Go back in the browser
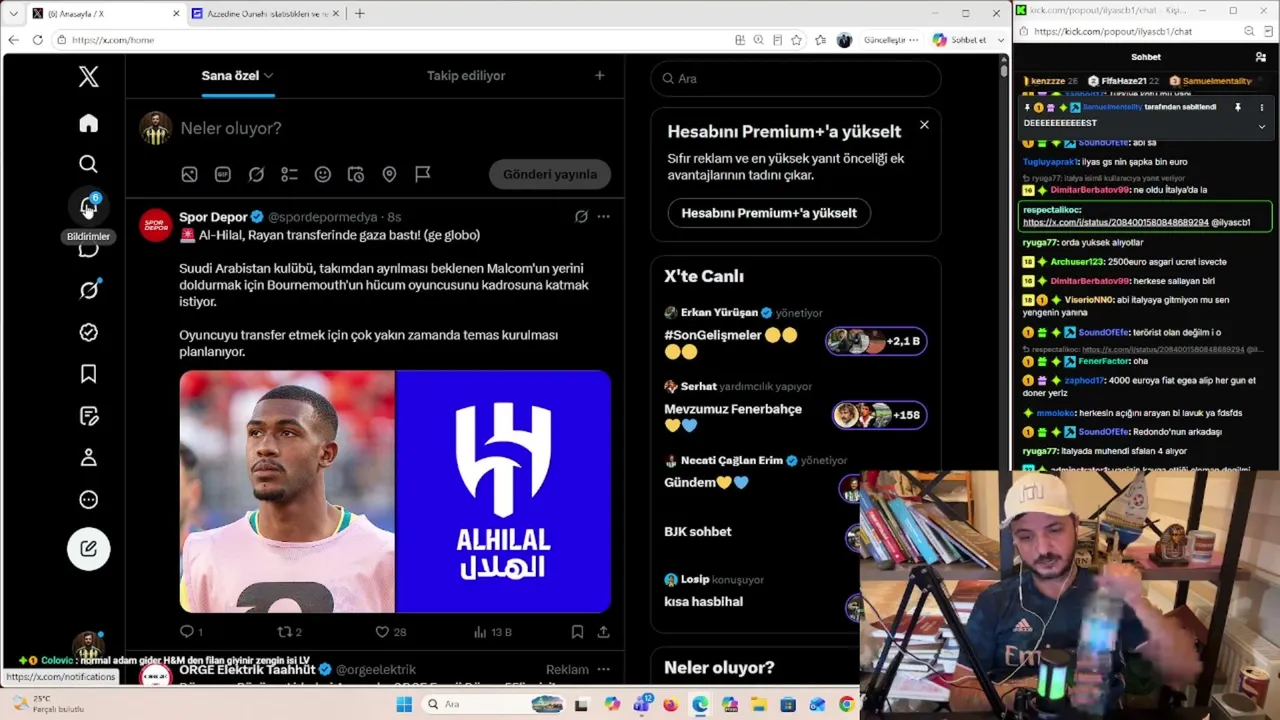The image size is (1280, 720). coord(14,40)
